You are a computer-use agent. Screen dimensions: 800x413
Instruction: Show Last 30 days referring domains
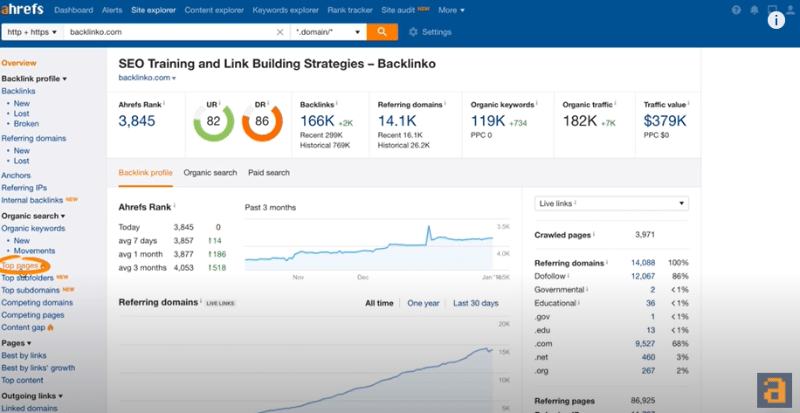(x=476, y=303)
